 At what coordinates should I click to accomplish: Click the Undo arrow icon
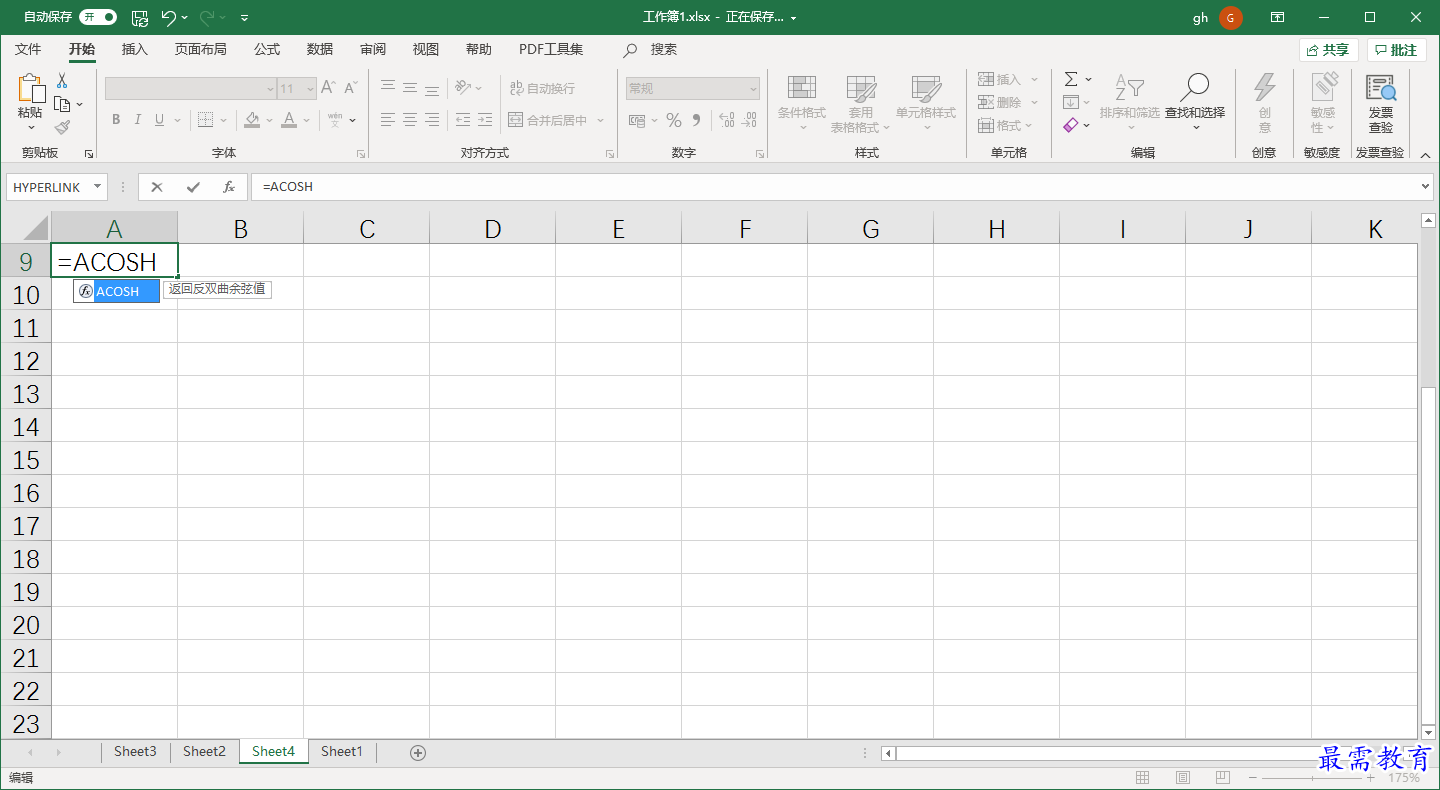click(168, 17)
